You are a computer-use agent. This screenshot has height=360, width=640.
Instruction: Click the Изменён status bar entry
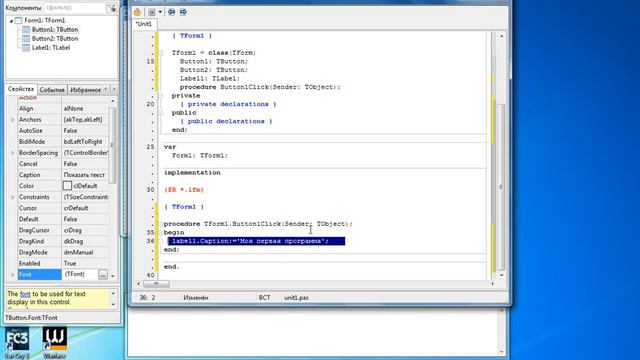[196, 298]
